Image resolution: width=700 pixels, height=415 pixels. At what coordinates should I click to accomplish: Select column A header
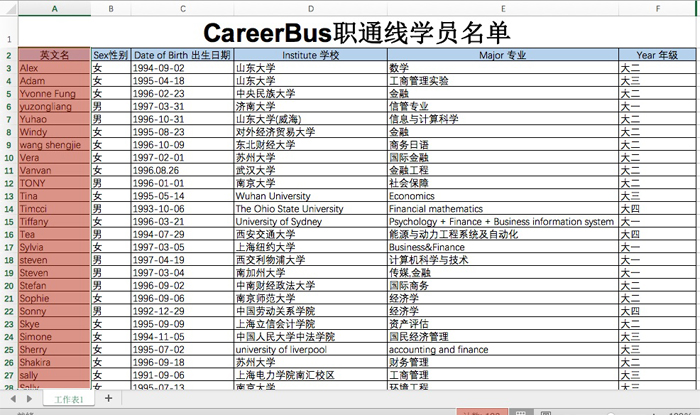(54, 8)
